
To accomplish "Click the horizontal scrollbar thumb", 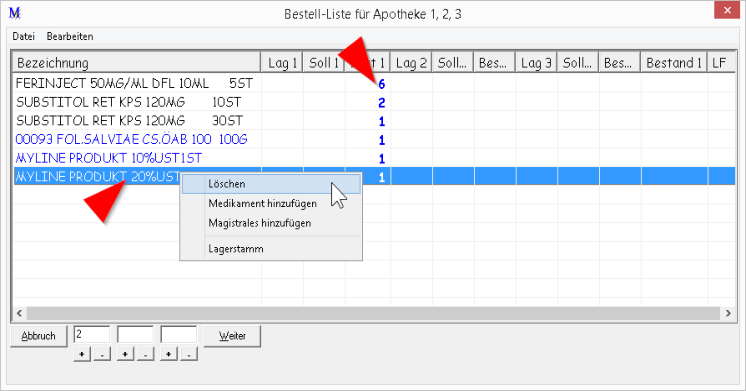I will tap(373, 313).
